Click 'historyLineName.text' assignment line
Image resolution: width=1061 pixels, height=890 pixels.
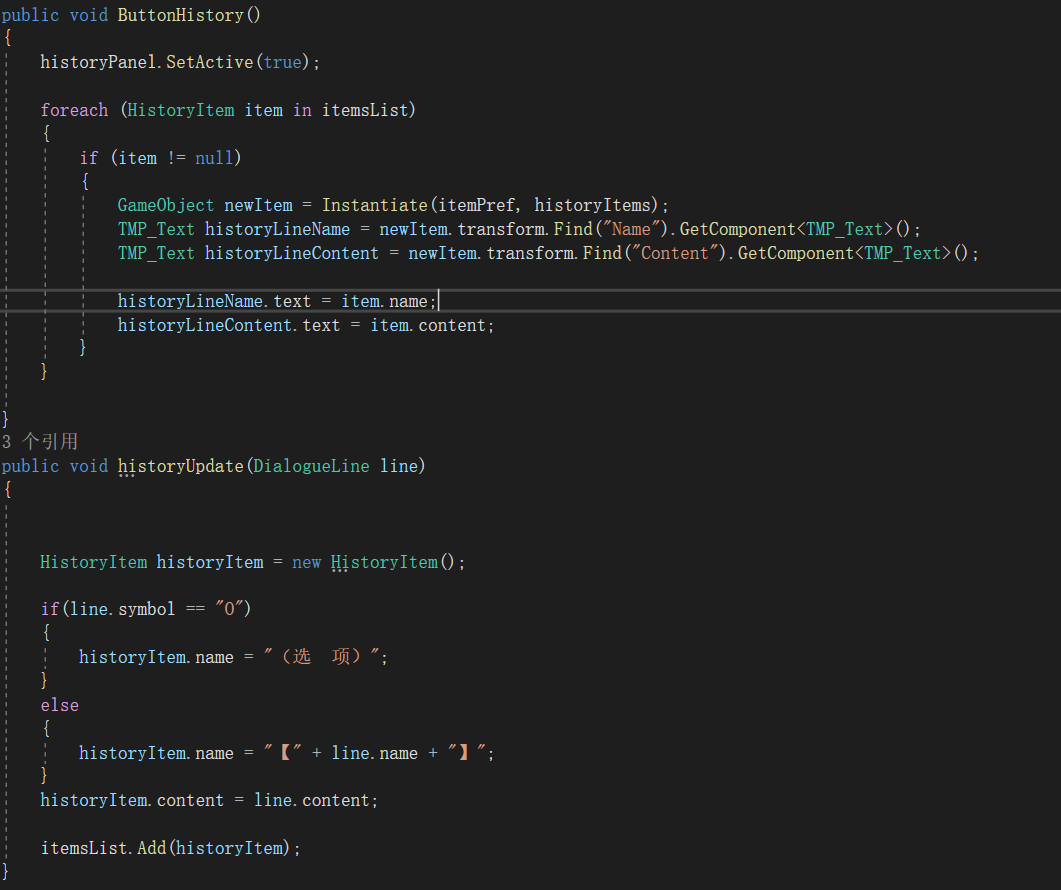tap(277, 301)
